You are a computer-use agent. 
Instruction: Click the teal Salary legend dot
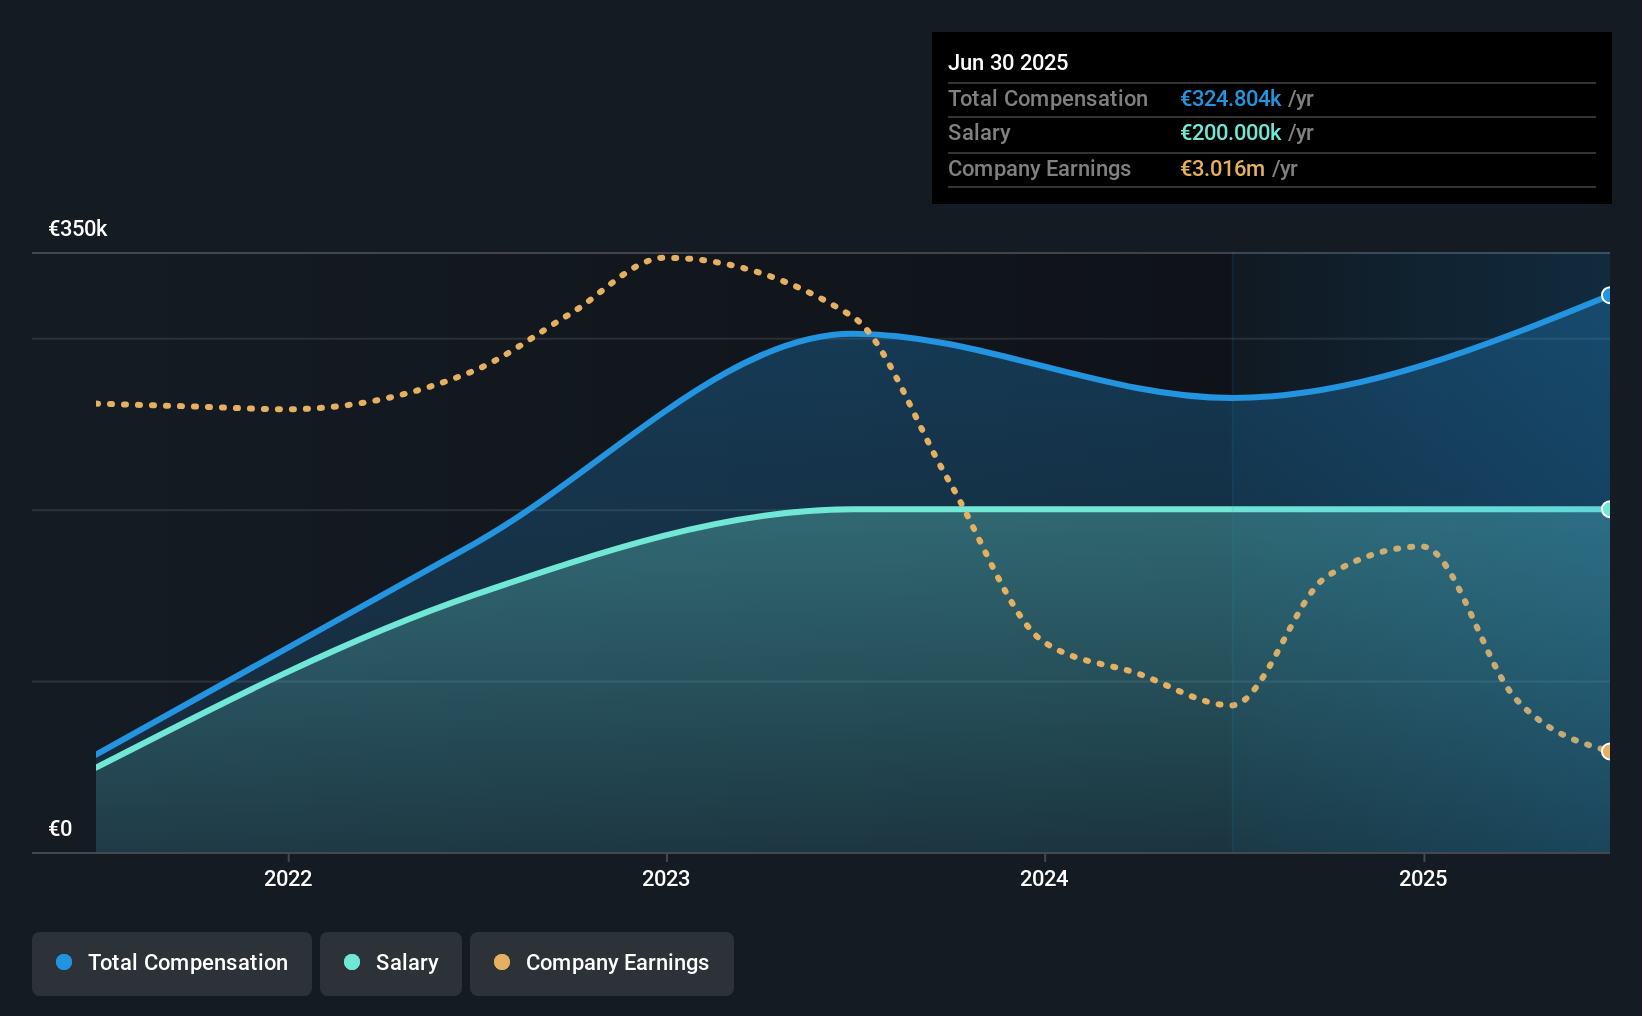[x=352, y=962]
